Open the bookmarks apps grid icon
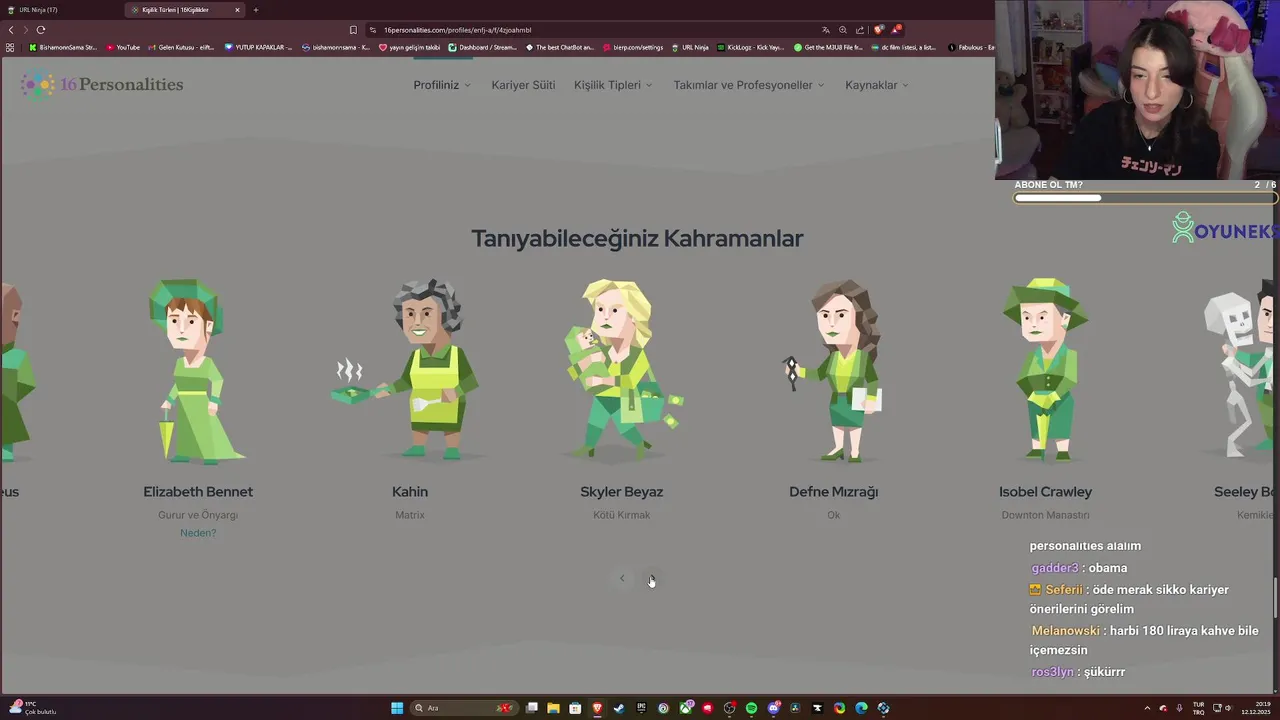This screenshot has width=1280, height=720. click(10, 47)
